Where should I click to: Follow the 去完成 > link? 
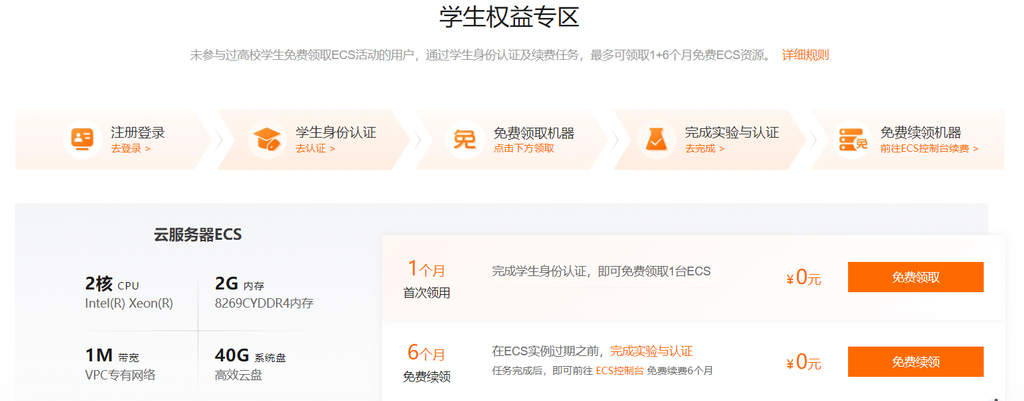point(705,148)
